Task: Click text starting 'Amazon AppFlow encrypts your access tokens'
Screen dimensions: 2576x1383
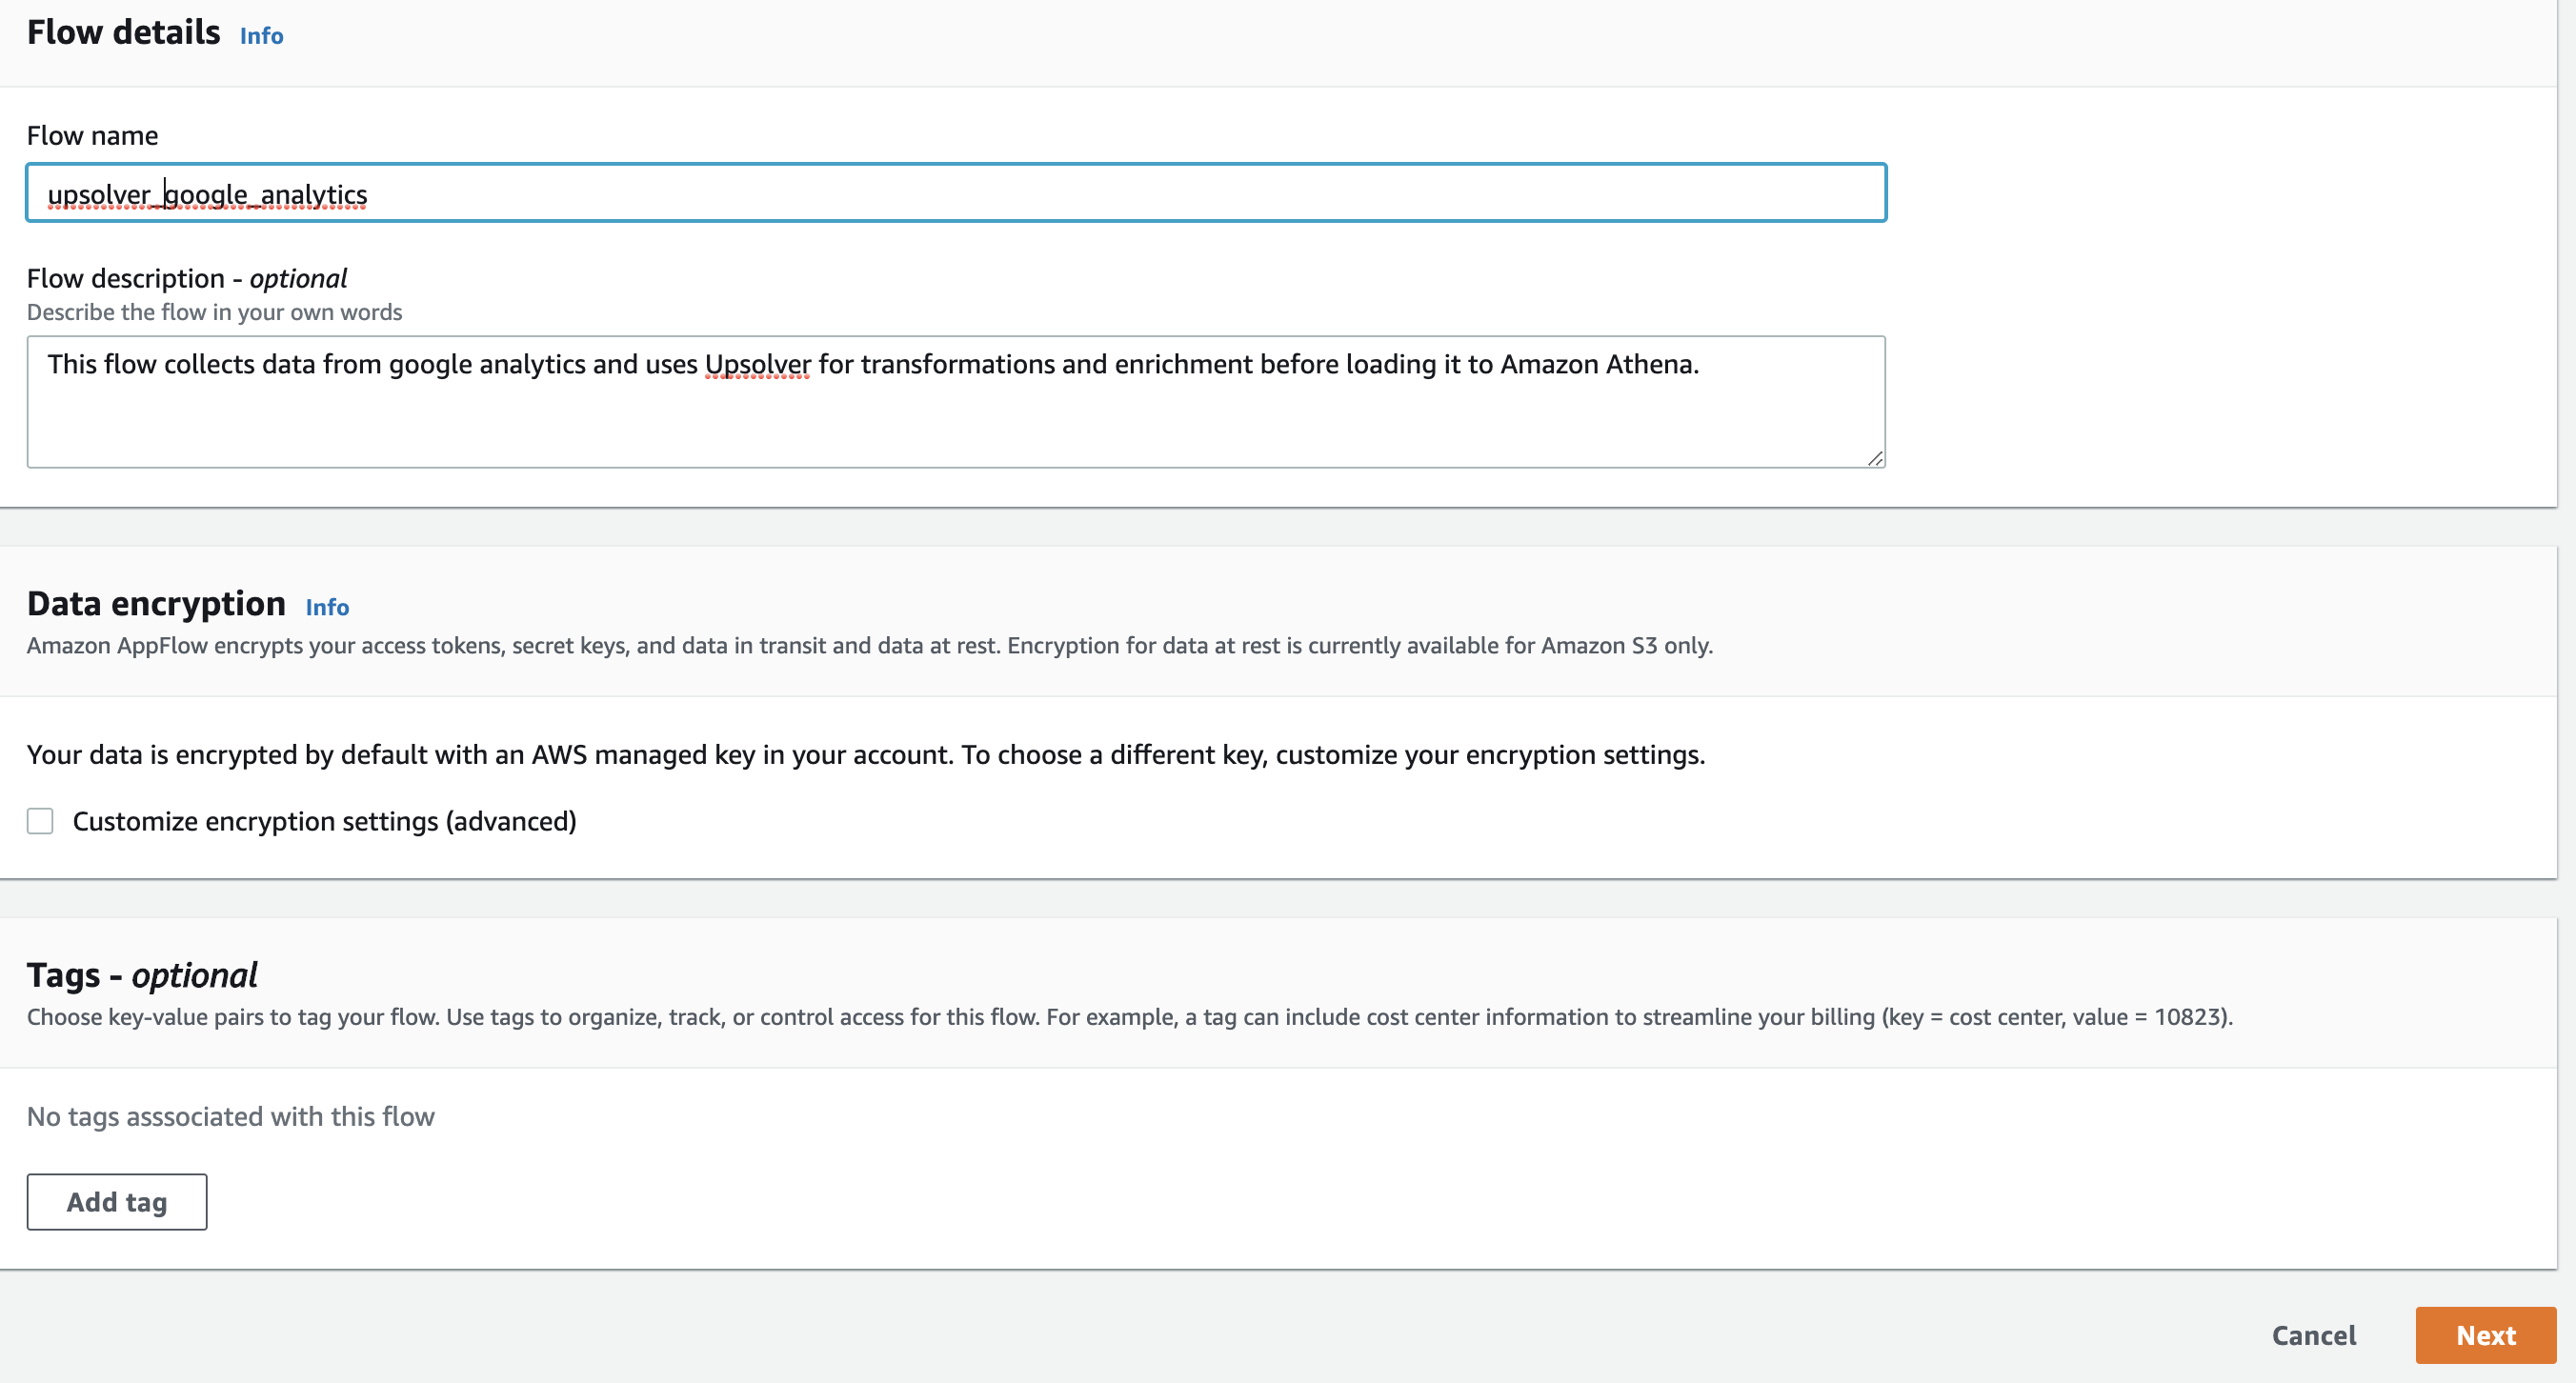Action: click(x=869, y=645)
